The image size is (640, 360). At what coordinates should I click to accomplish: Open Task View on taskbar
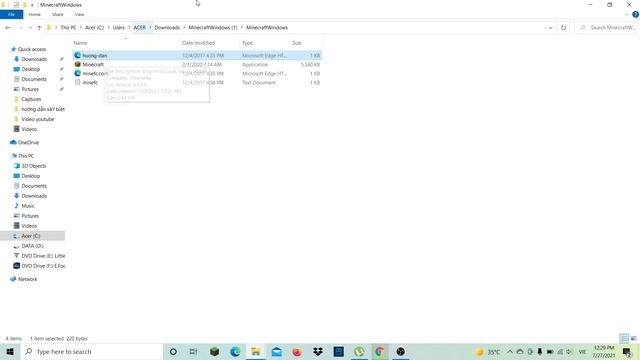pos(193,352)
